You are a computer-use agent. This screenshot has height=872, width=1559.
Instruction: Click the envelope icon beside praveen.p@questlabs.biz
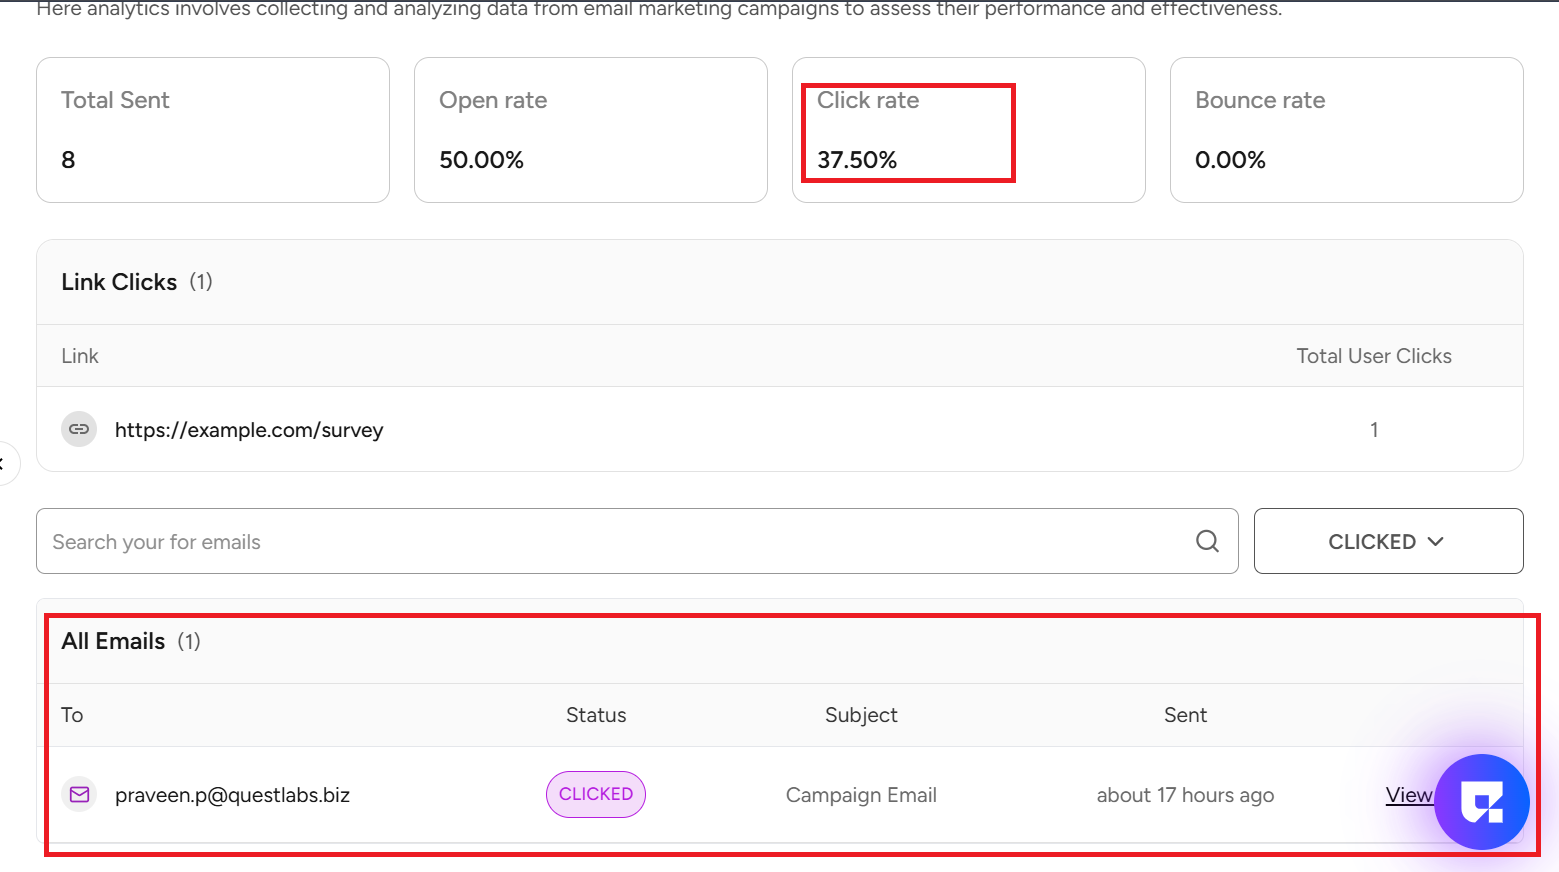(x=79, y=795)
